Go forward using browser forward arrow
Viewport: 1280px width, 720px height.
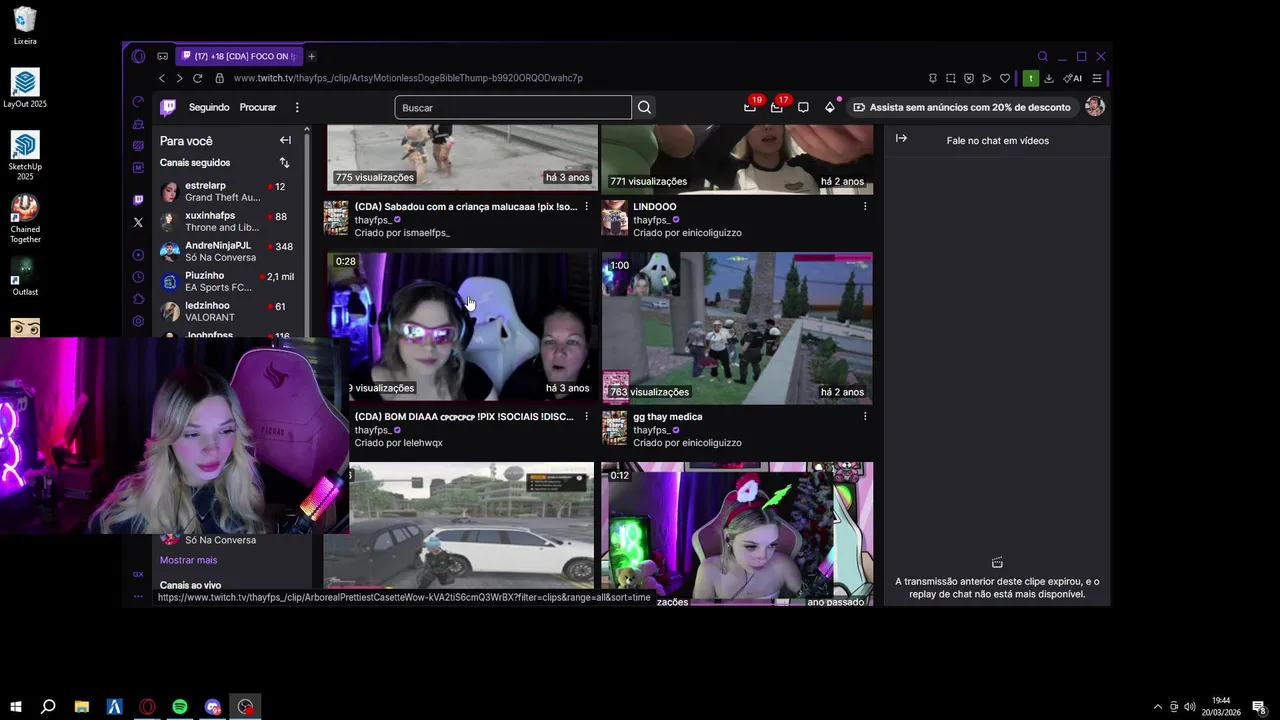tap(180, 78)
